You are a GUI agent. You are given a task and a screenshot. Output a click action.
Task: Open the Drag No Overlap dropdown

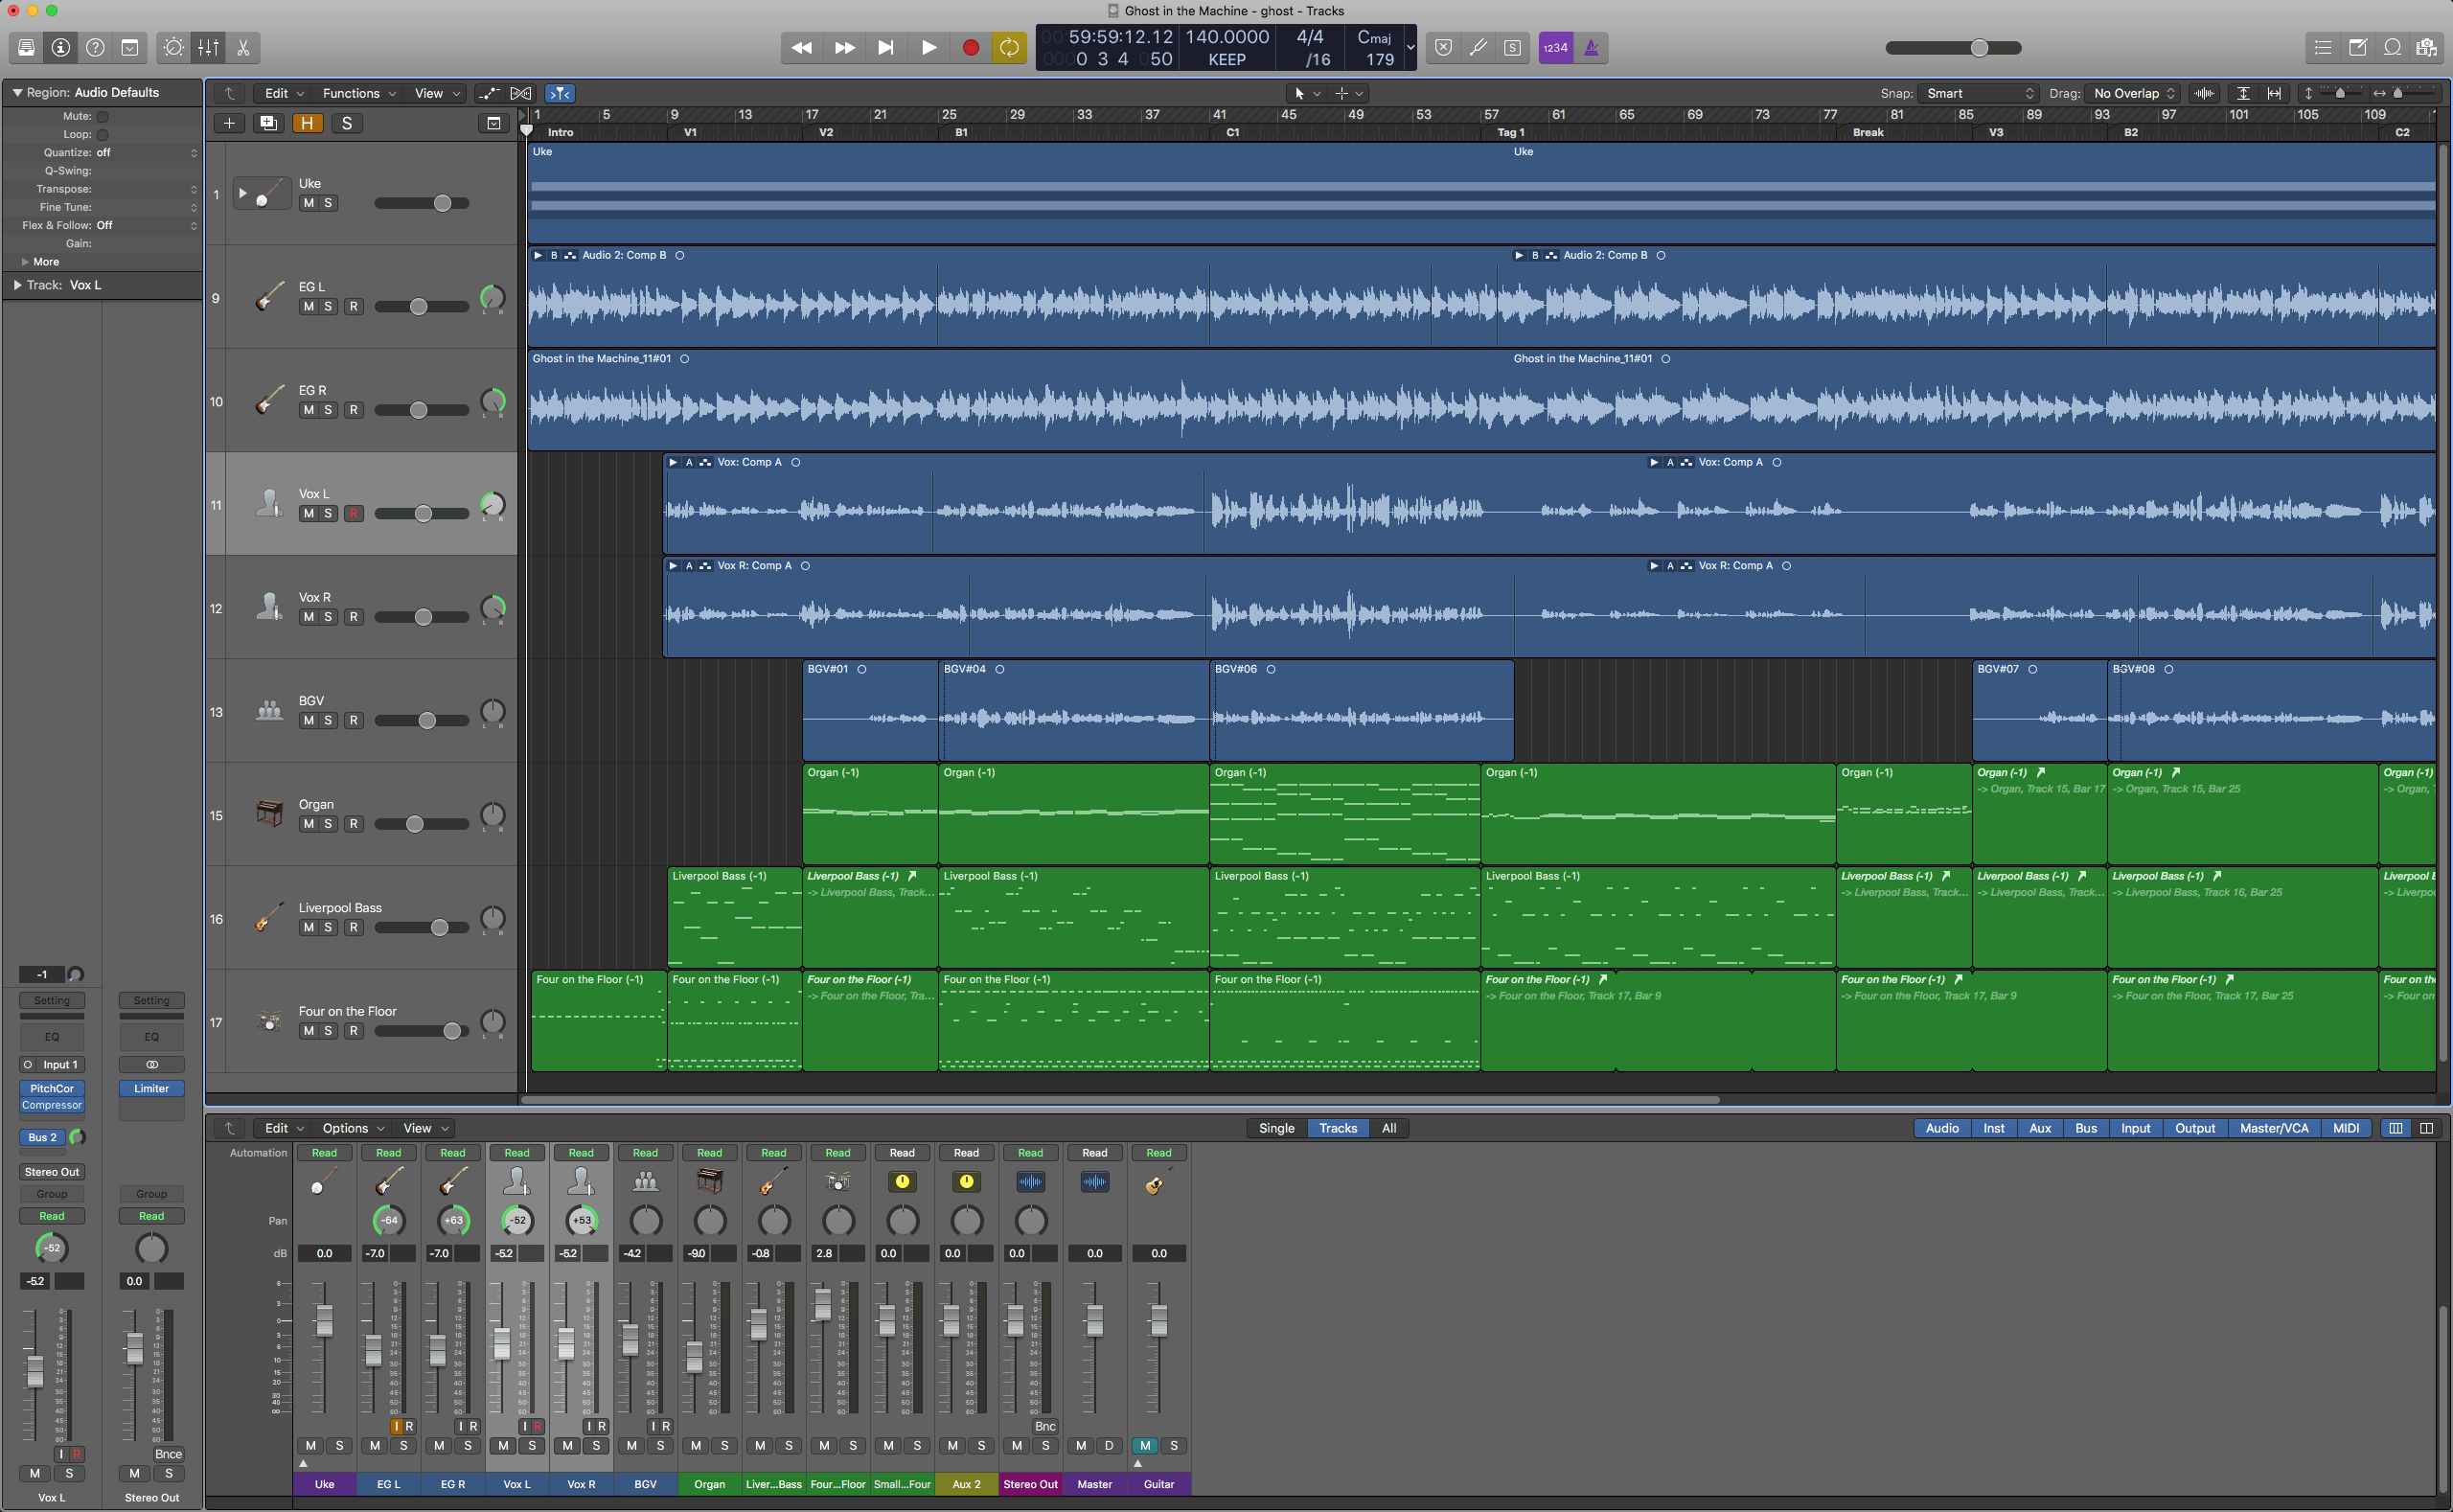coord(2134,93)
